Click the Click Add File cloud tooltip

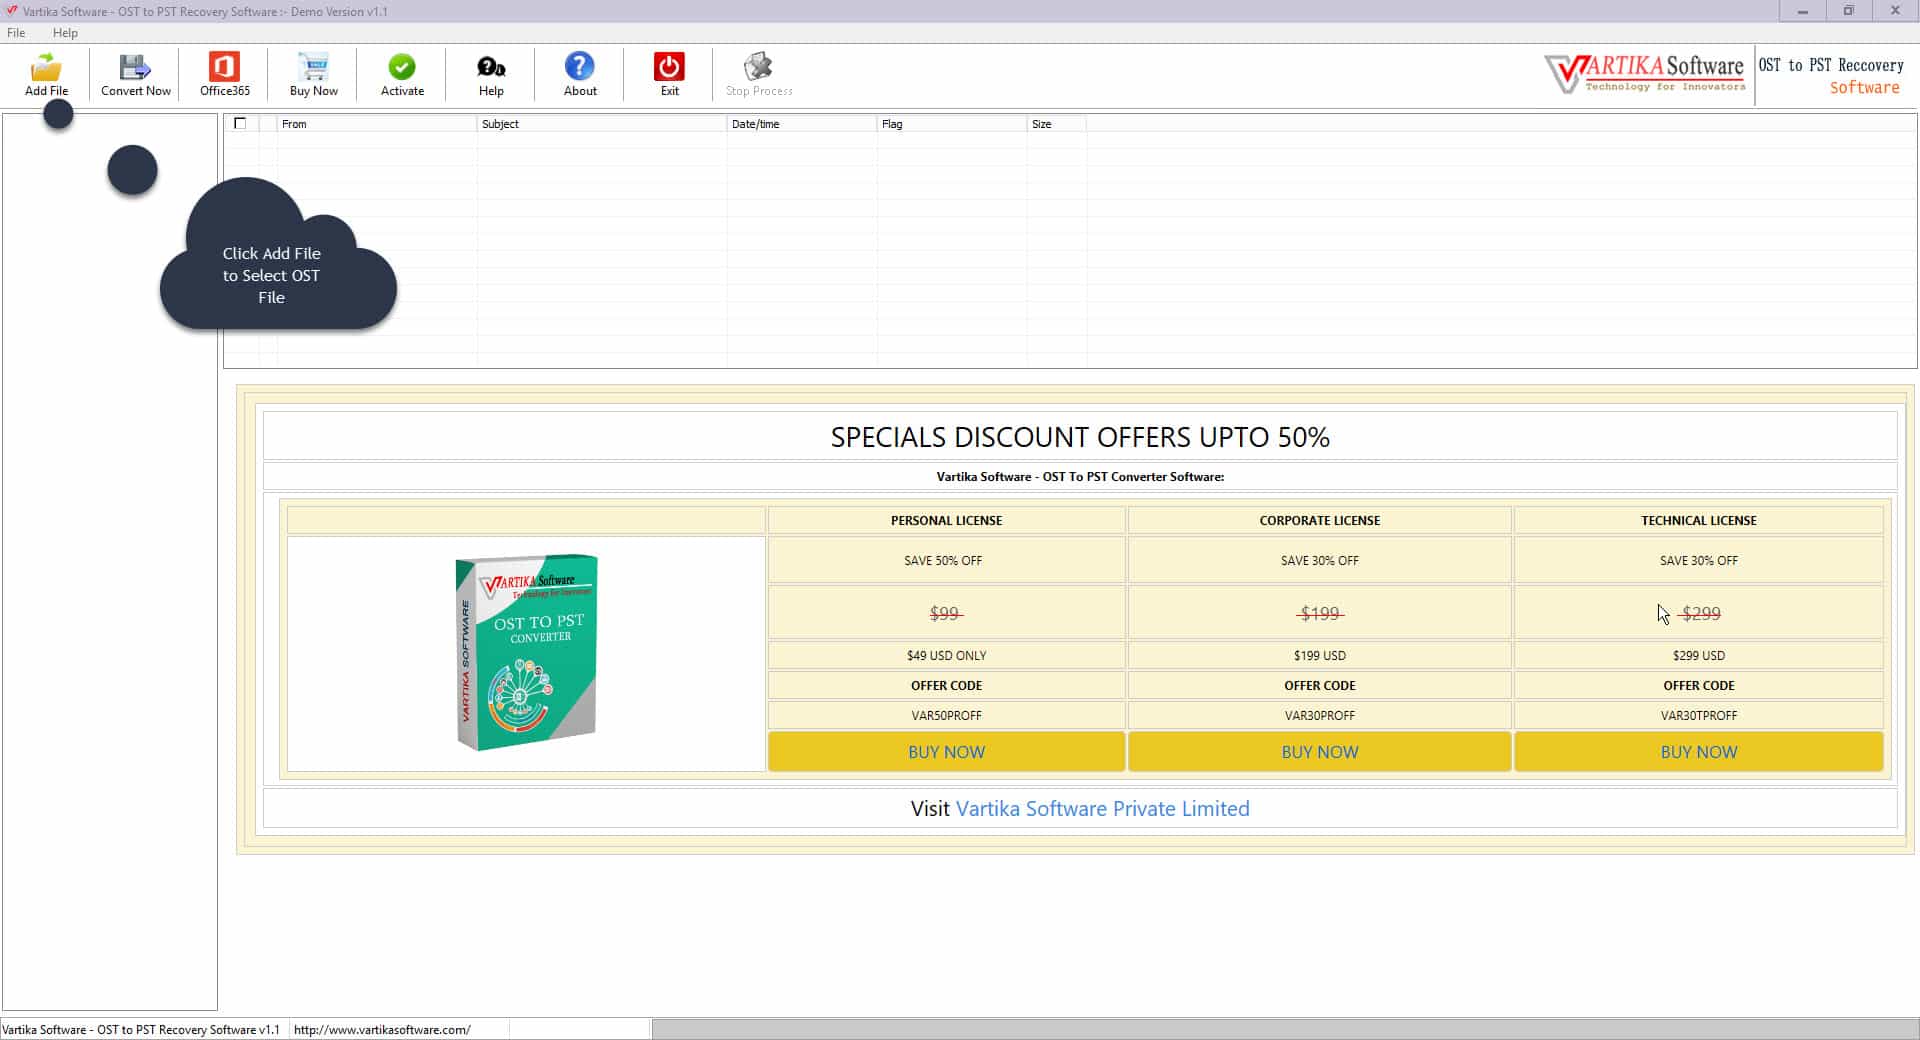point(278,255)
